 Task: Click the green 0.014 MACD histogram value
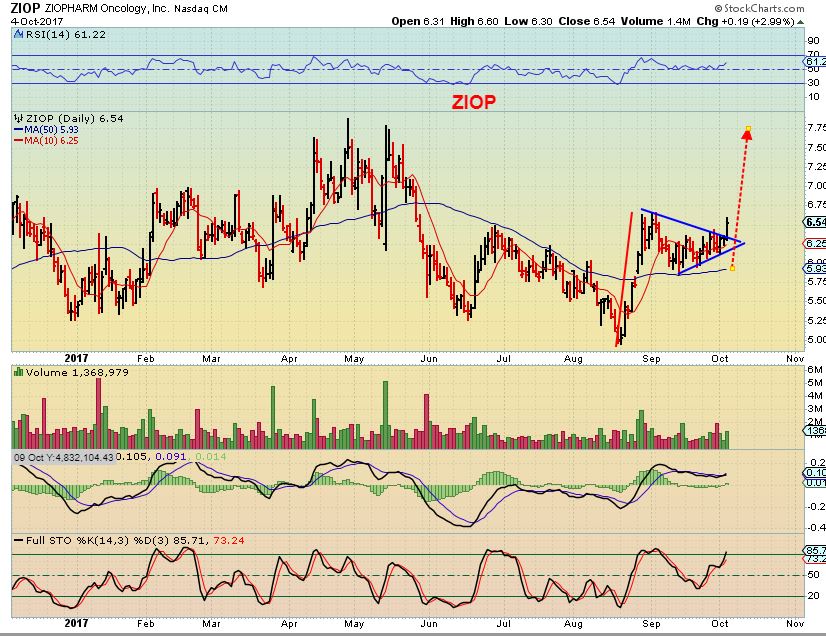[x=210, y=457]
